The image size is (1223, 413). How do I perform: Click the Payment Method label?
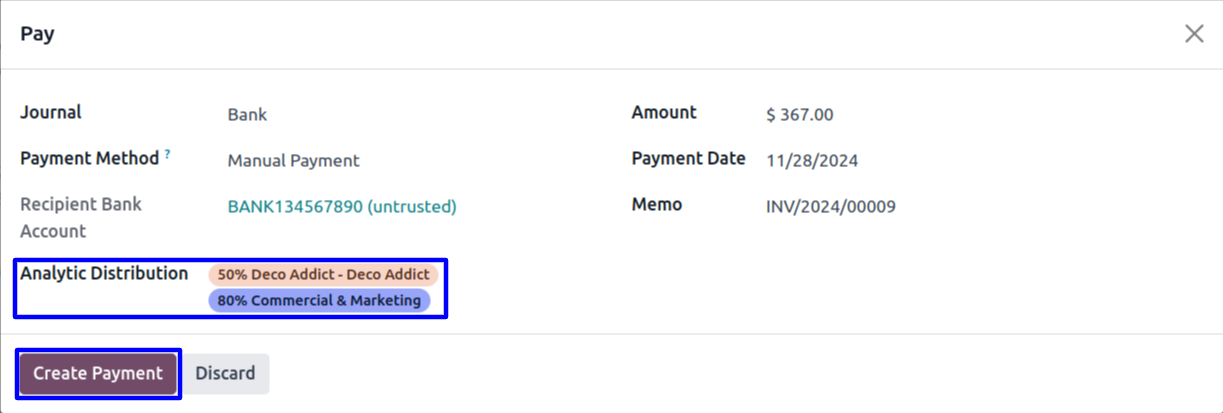click(89, 159)
